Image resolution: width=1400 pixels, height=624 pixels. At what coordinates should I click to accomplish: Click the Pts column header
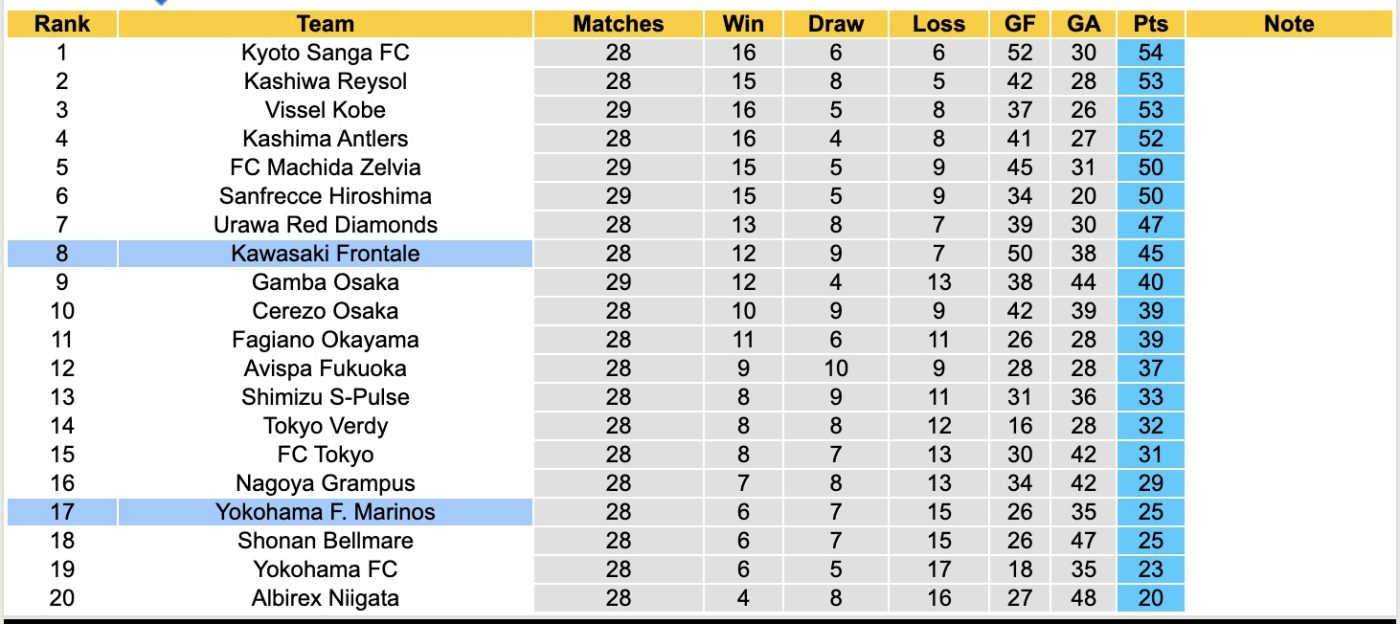(1151, 24)
